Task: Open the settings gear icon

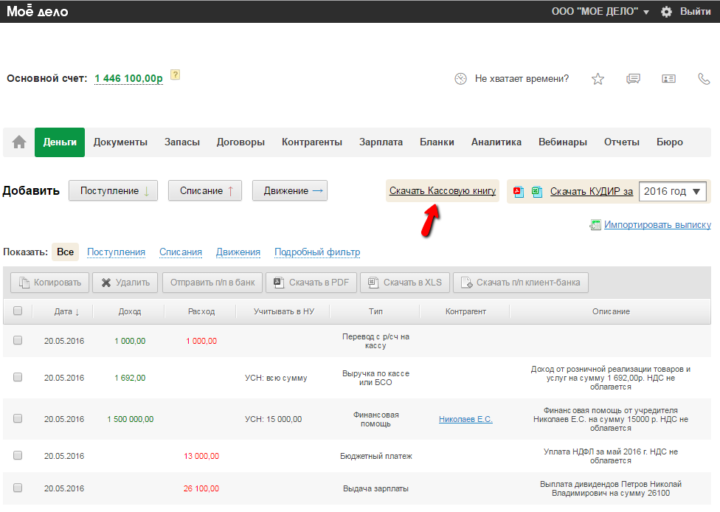Action: [666, 11]
